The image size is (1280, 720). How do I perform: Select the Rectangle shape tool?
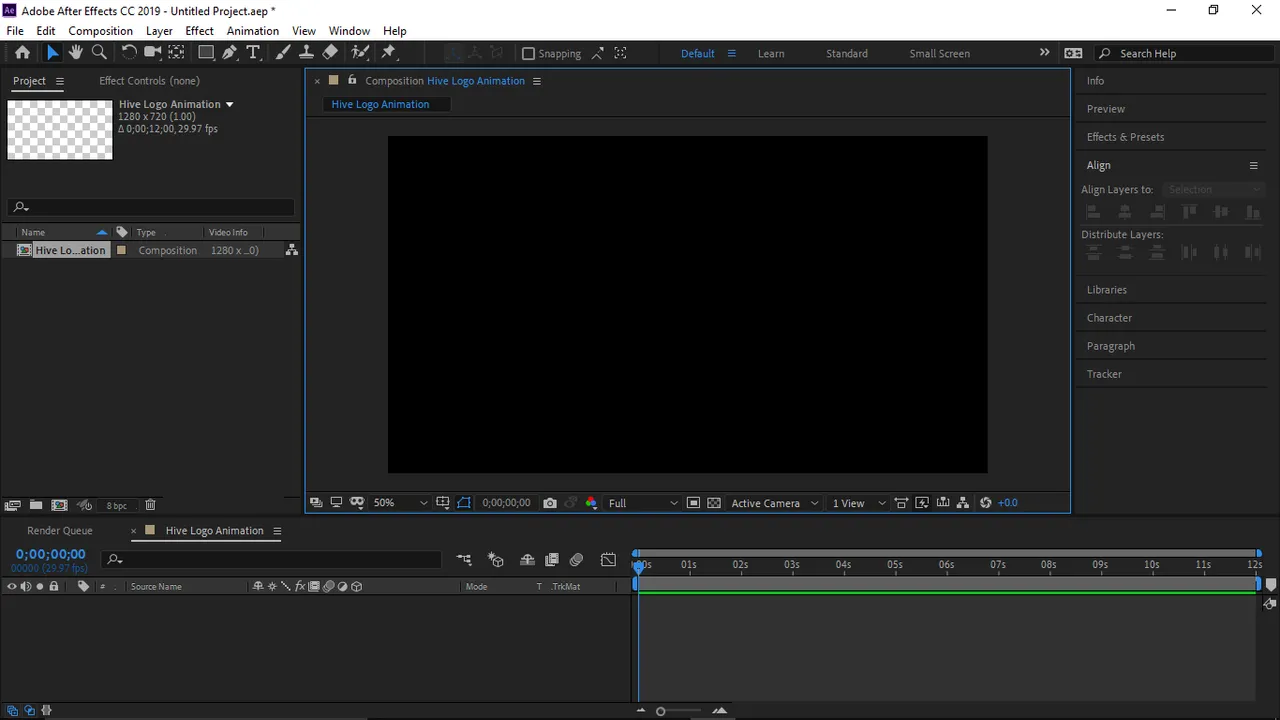[206, 53]
